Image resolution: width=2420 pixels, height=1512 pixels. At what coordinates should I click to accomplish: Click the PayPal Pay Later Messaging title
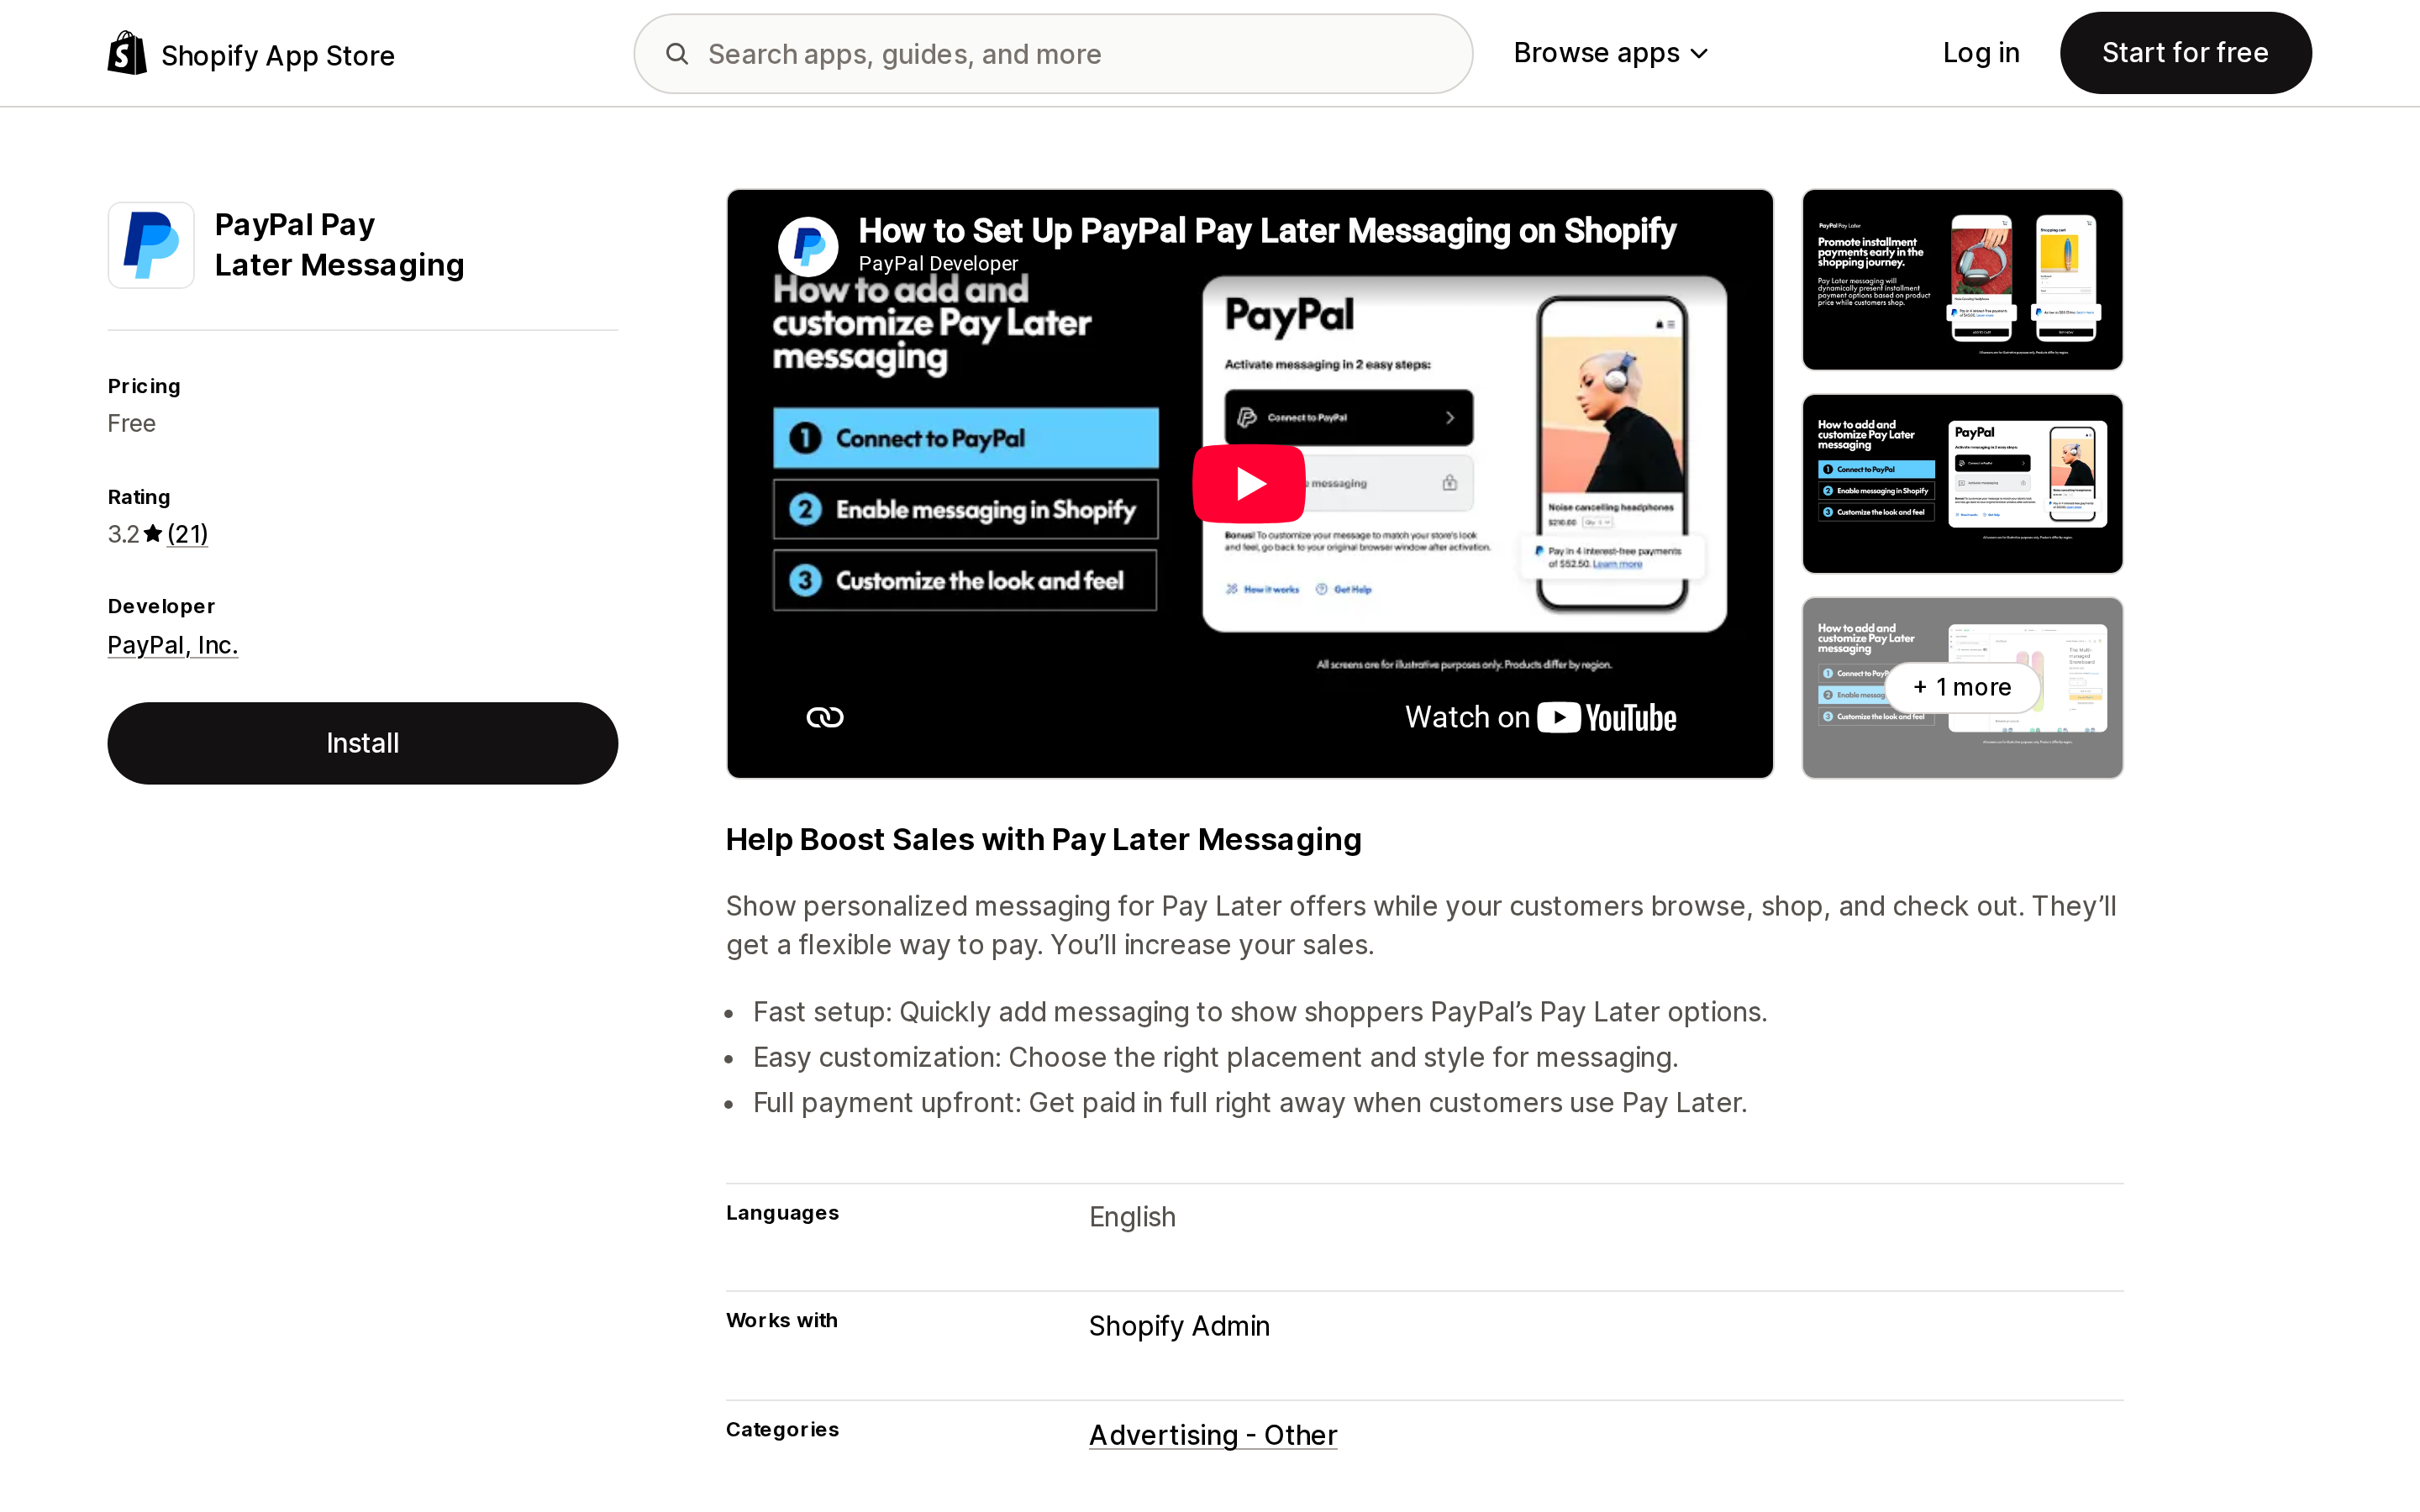[x=340, y=245]
